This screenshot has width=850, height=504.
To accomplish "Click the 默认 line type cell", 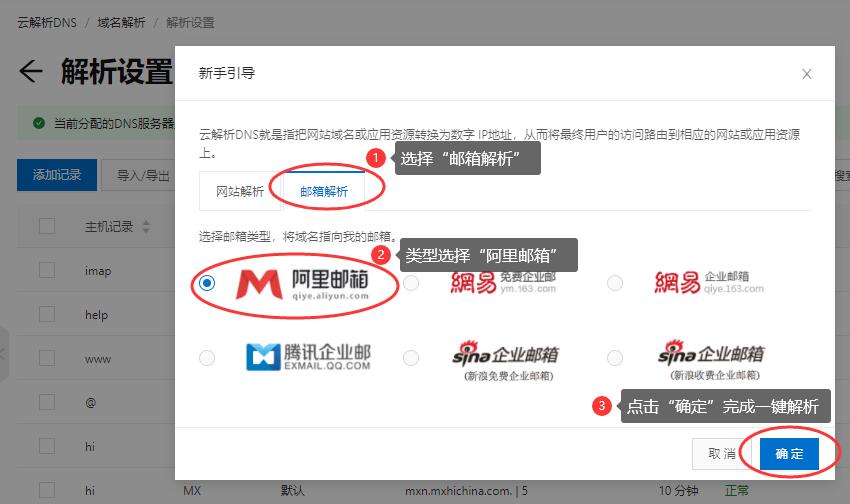I will pos(293,491).
